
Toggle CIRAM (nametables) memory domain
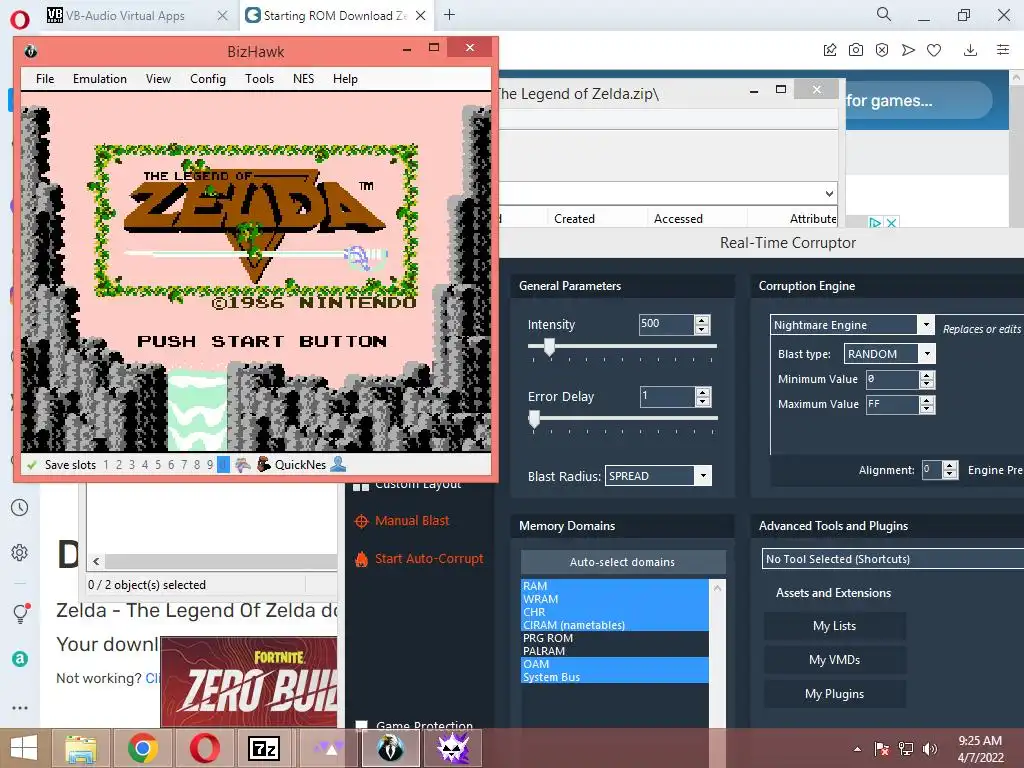(615, 625)
